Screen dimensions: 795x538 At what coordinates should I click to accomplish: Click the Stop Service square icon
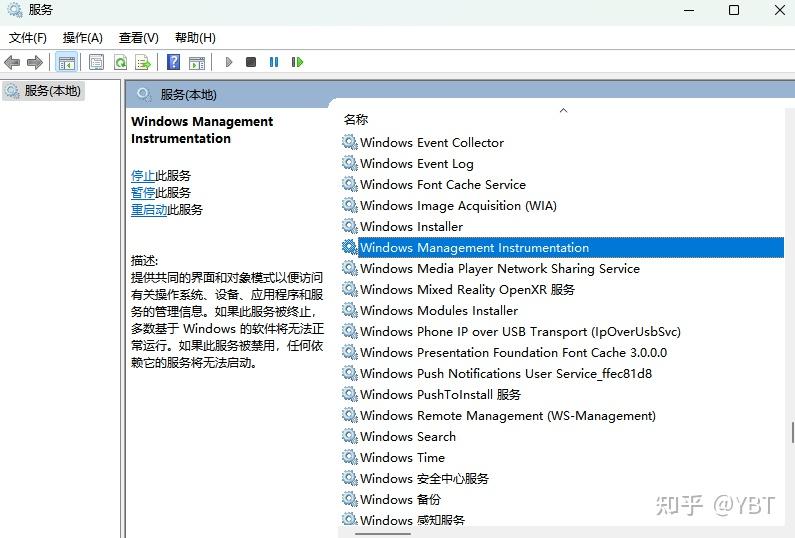tap(251, 62)
